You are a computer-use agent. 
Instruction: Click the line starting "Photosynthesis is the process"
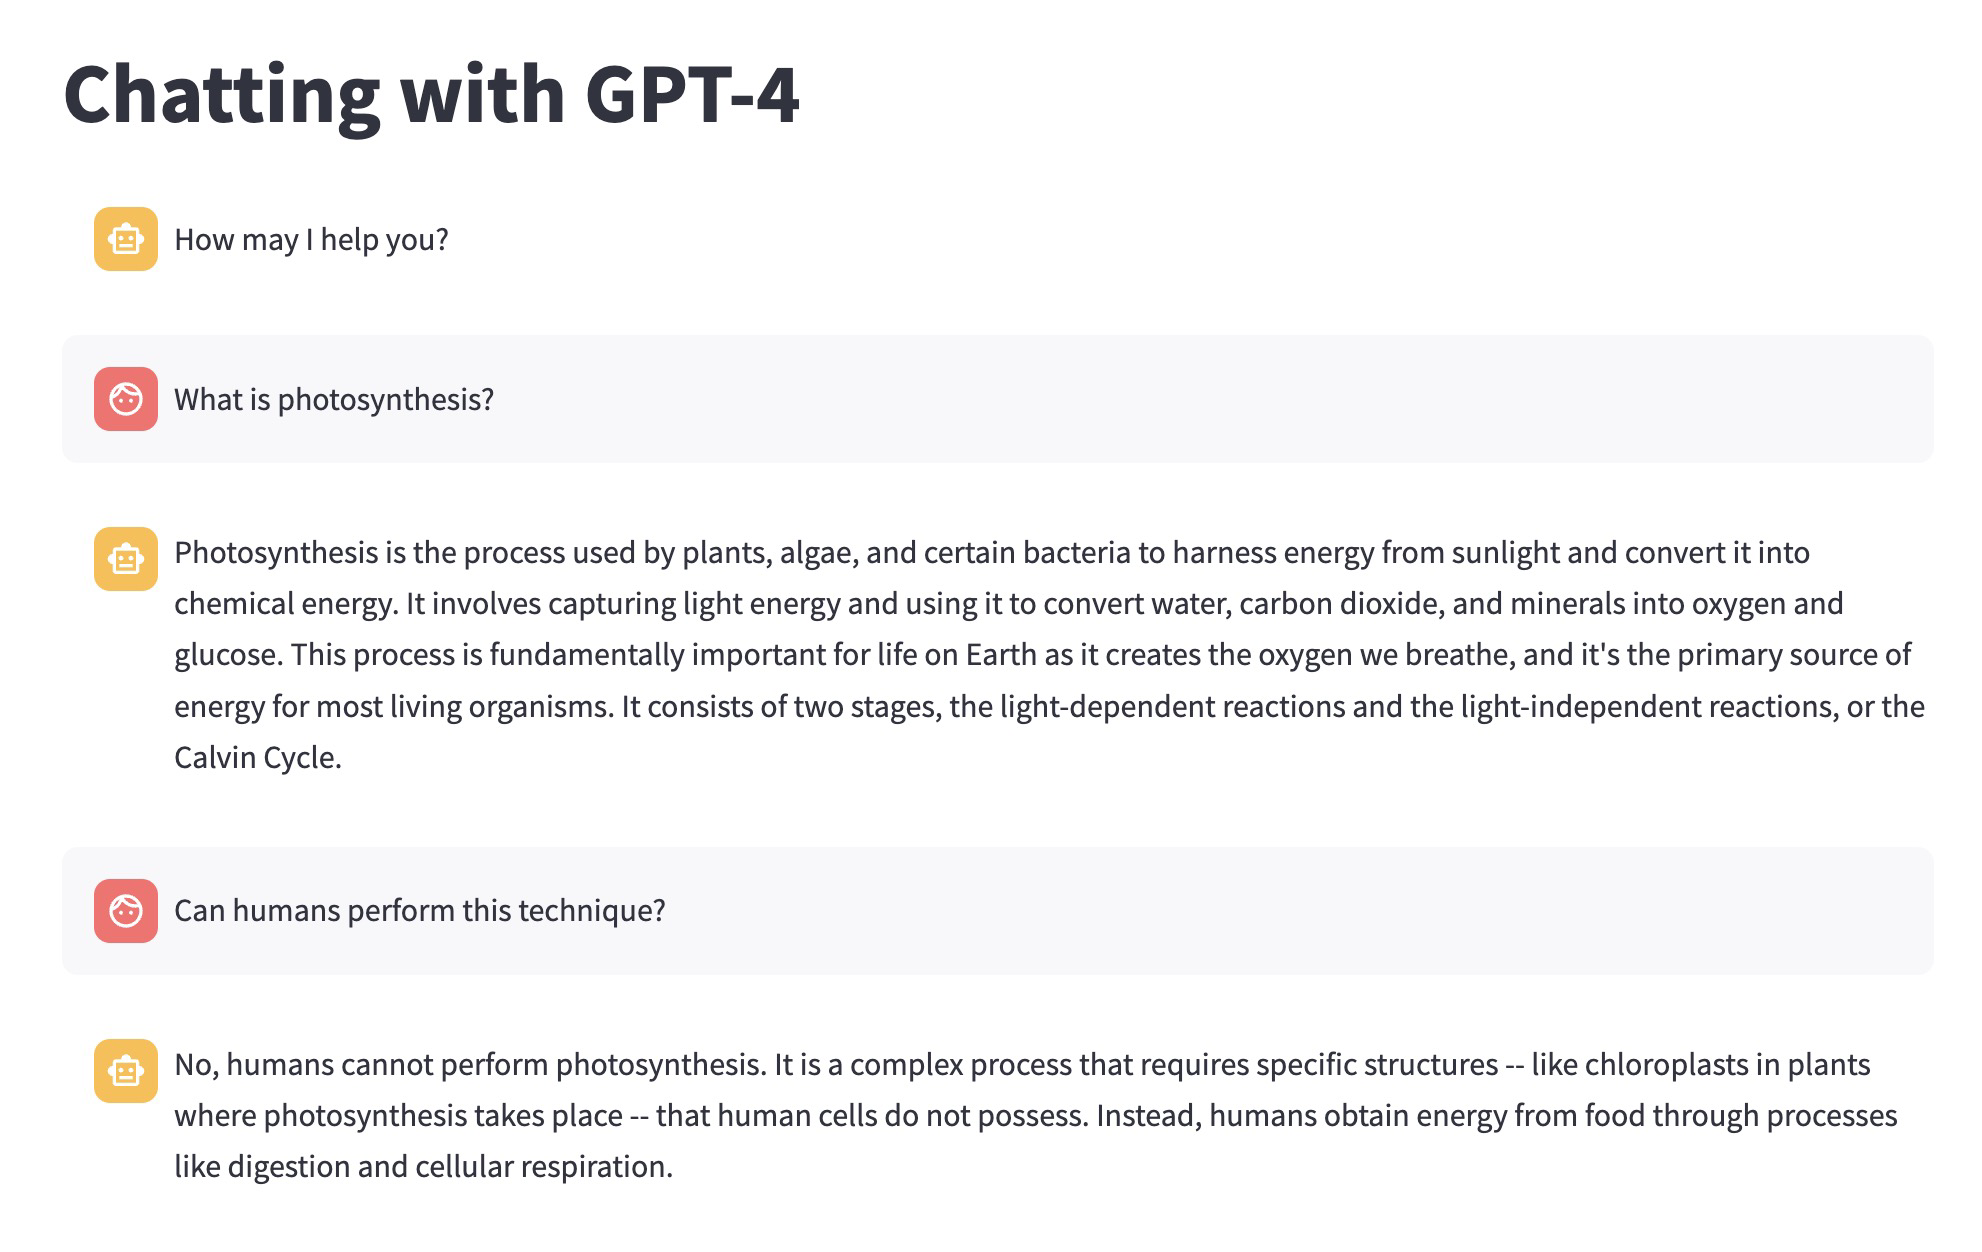pyautogui.click(x=991, y=553)
